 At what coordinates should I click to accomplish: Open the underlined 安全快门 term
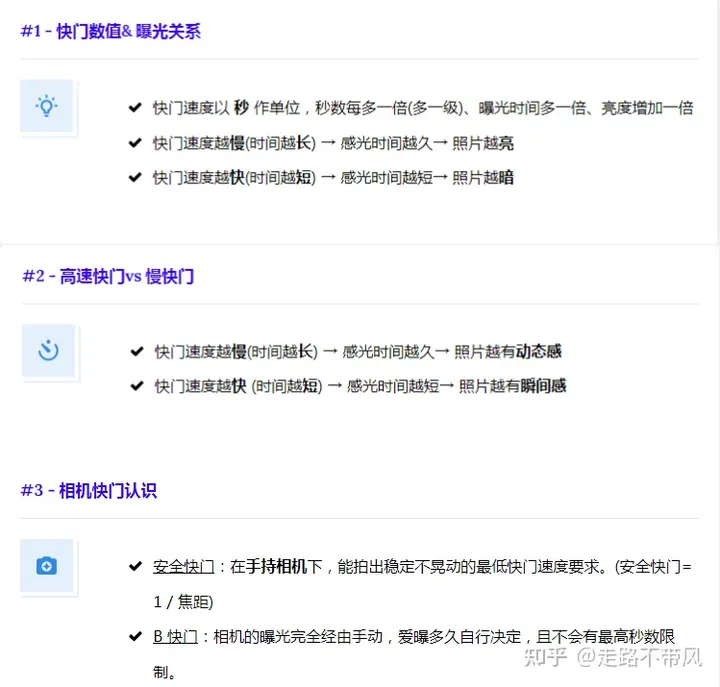coord(183,567)
